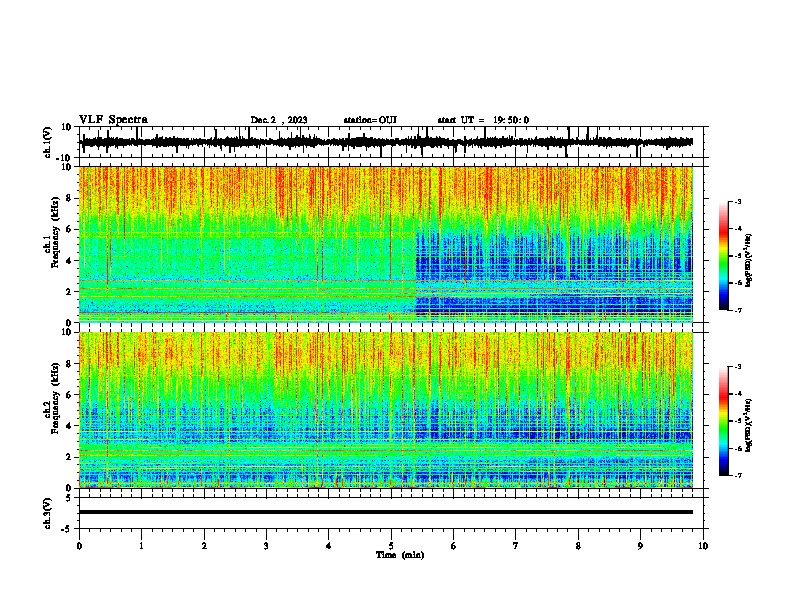Click the ch.1 spectrogram color scale bar
This screenshot has height=612, width=792.
click(x=723, y=256)
